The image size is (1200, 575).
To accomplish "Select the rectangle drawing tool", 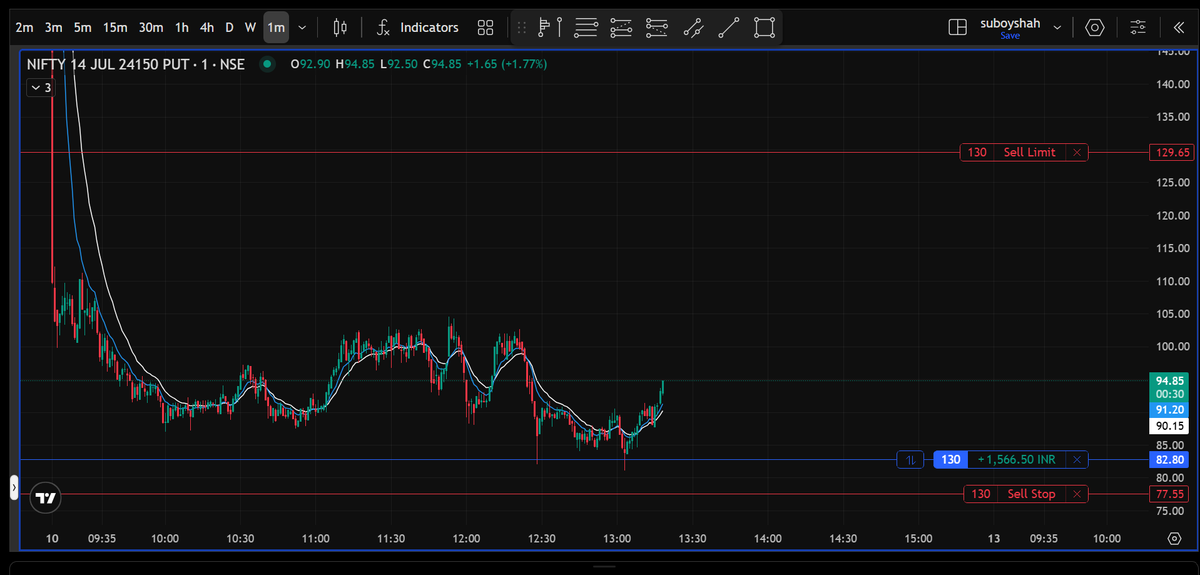I will 764,27.
